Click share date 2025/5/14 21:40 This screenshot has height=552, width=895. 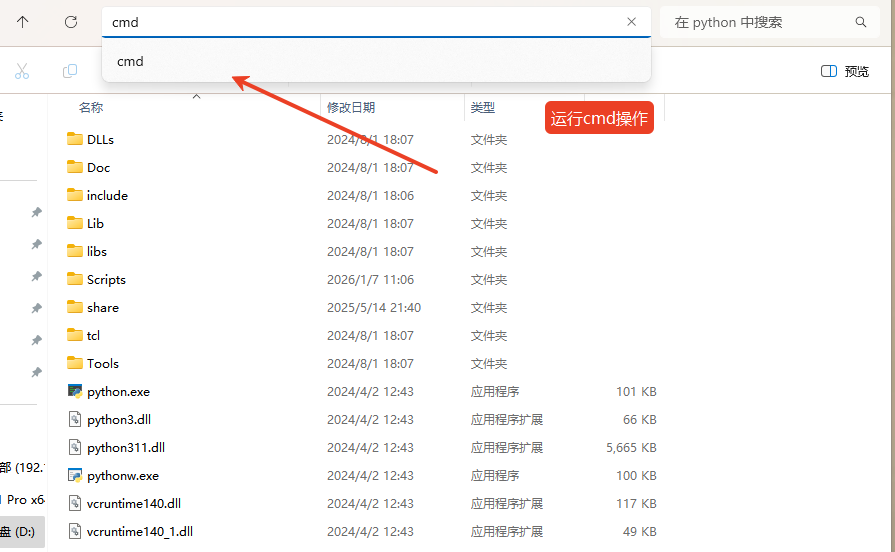pos(374,307)
